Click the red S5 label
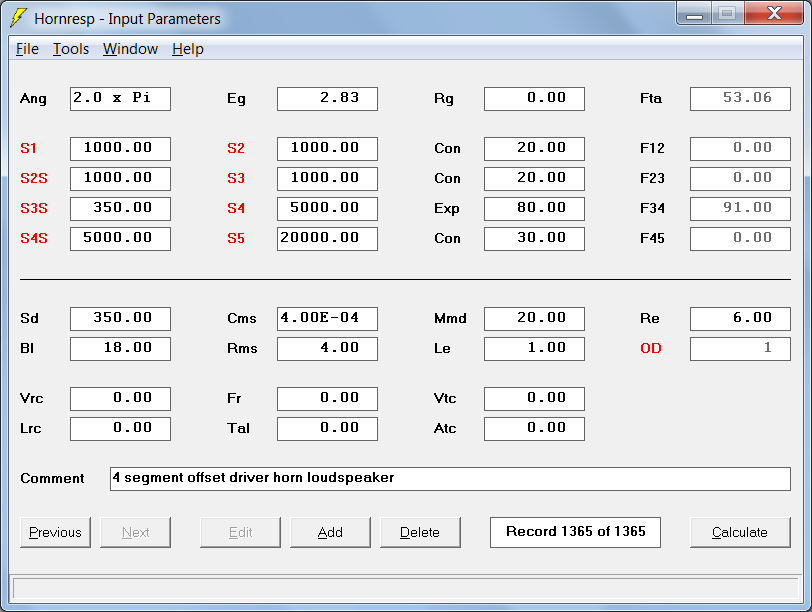Screen dimensions: 812x612 point(236,239)
